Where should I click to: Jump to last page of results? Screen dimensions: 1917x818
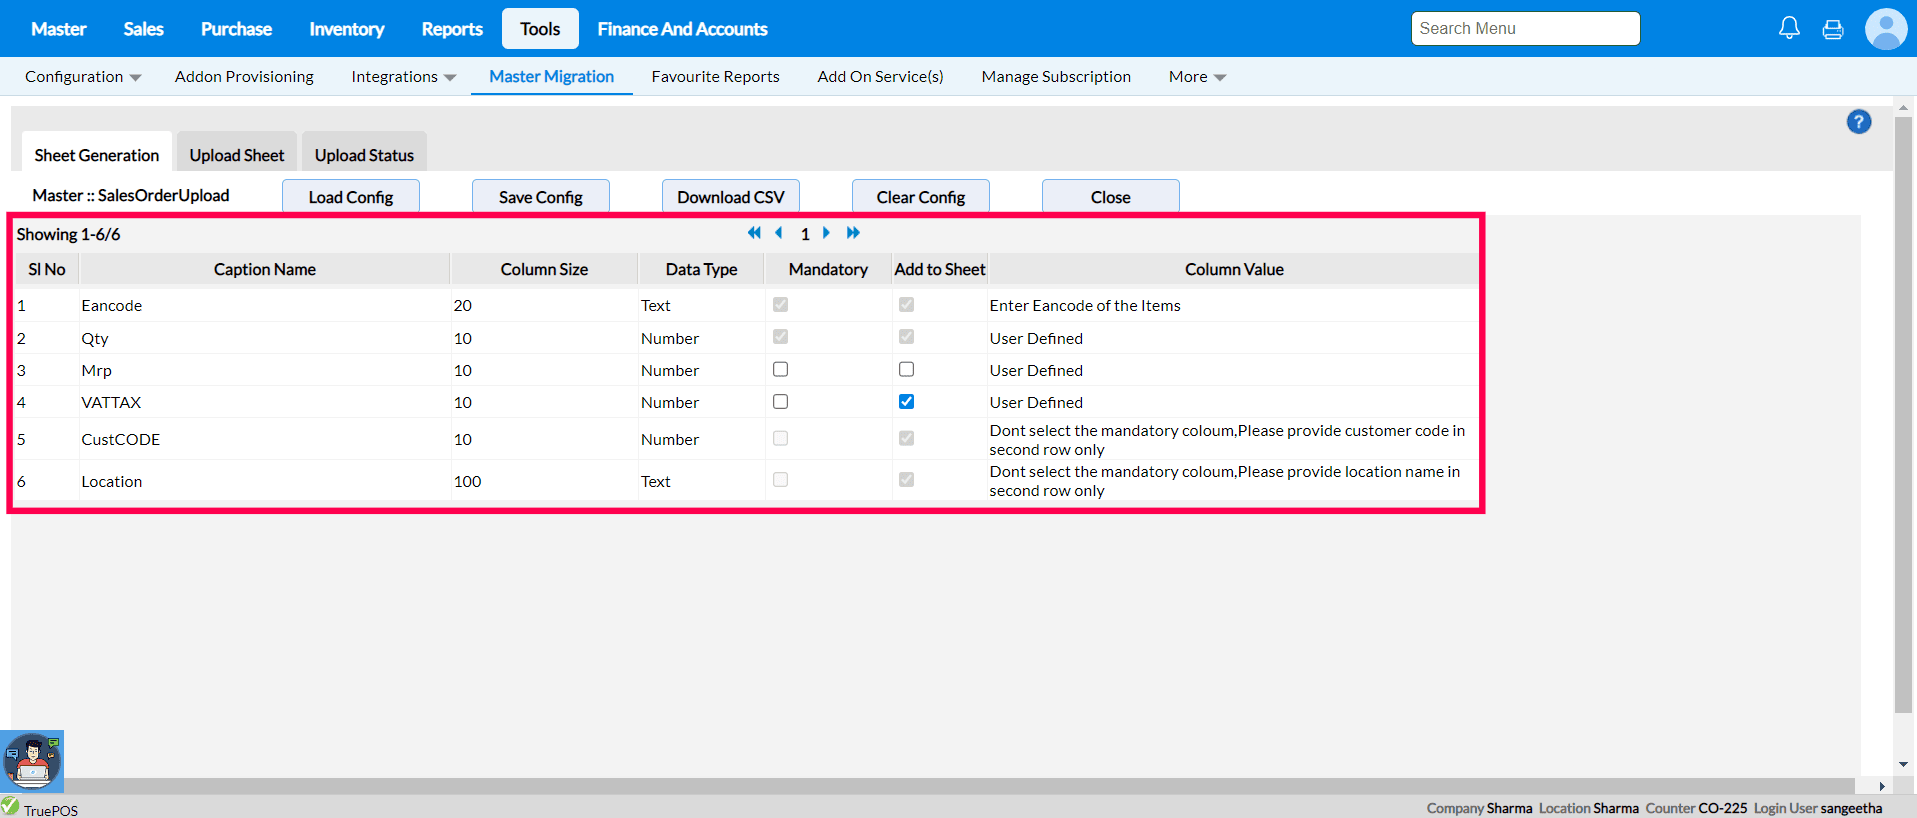coord(853,233)
